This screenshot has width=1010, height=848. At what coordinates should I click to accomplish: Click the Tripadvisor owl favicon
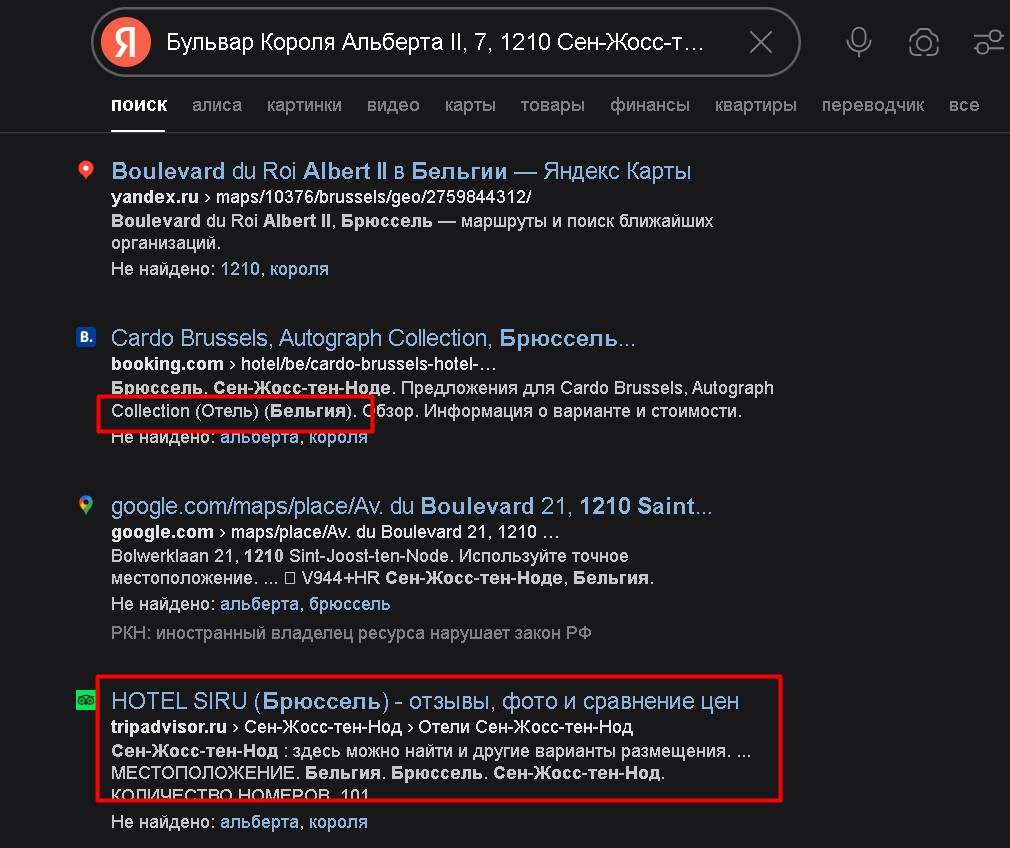coord(86,700)
